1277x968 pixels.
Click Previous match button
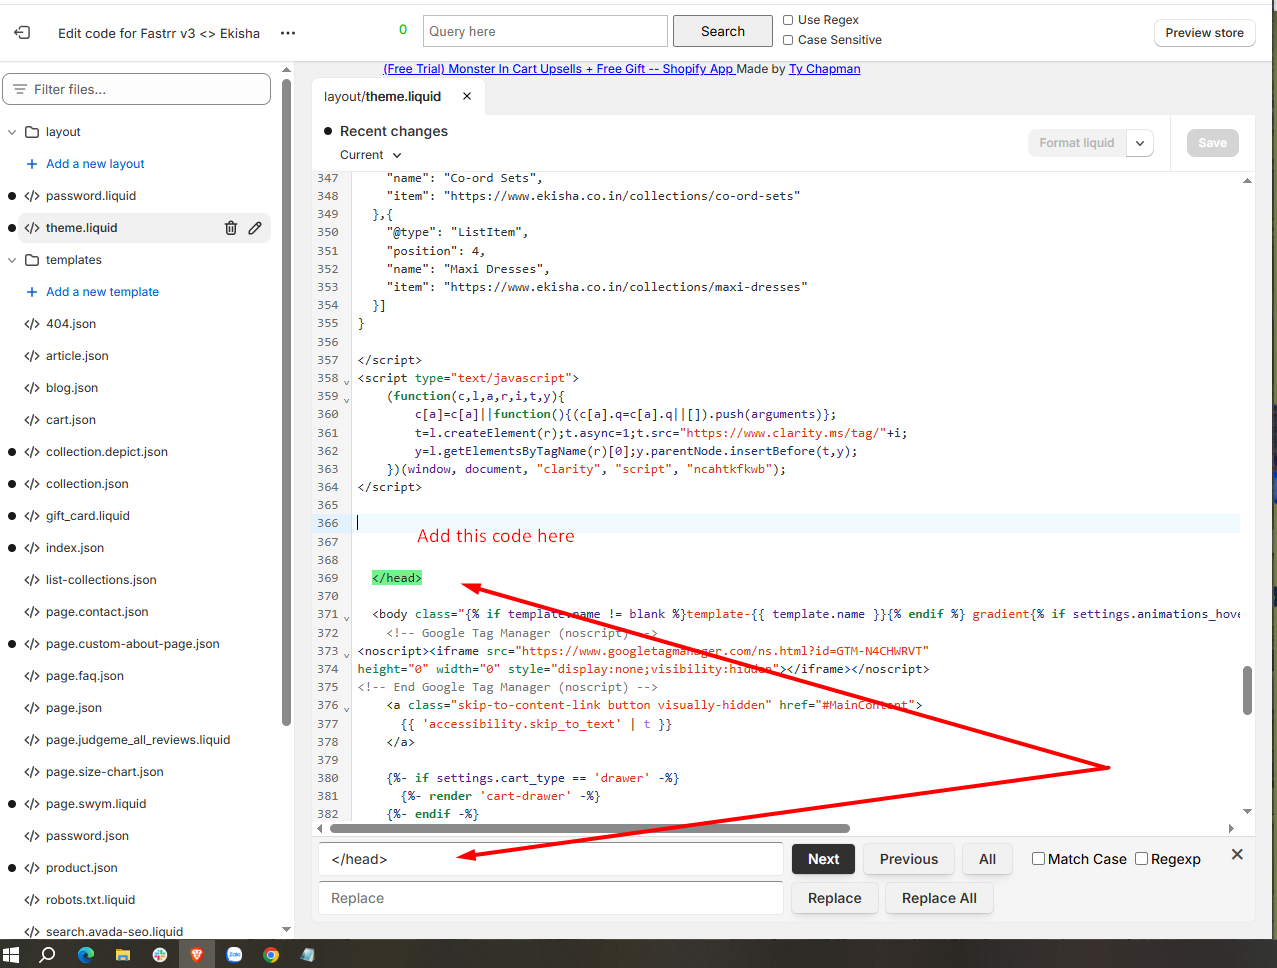[909, 859]
